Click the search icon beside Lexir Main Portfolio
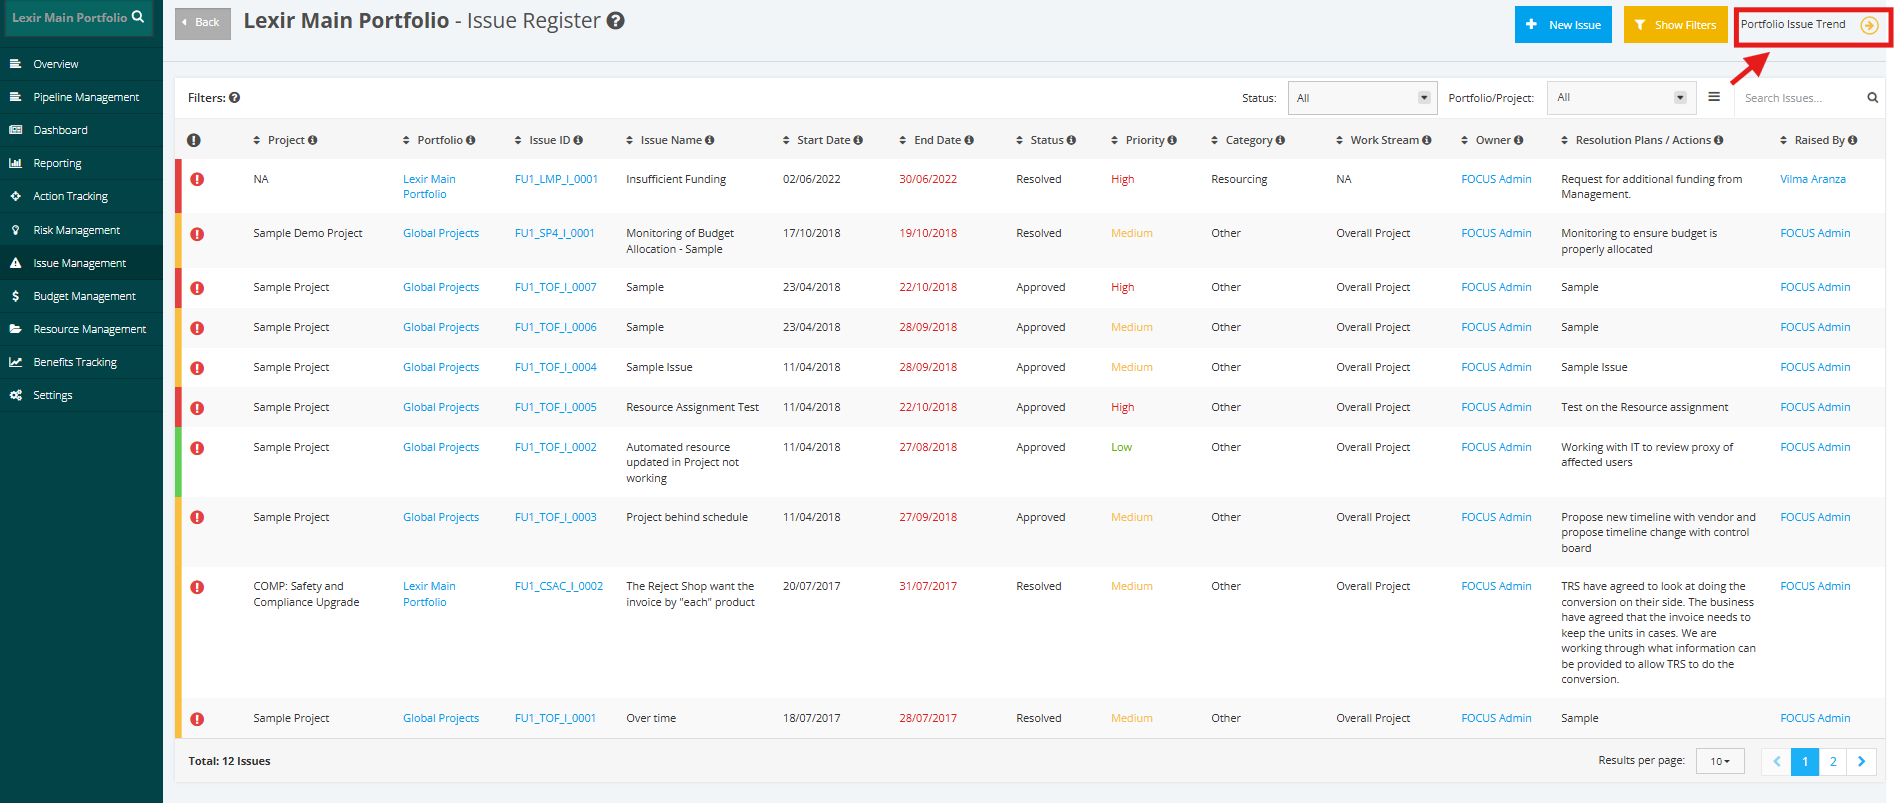Image resolution: width=1894 pixels, height=803 pixels. (138, 17)
